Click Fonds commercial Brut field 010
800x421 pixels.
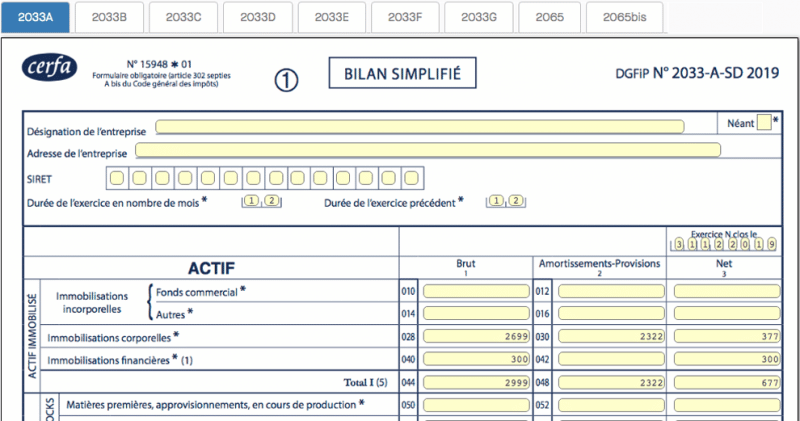(476, 291)
